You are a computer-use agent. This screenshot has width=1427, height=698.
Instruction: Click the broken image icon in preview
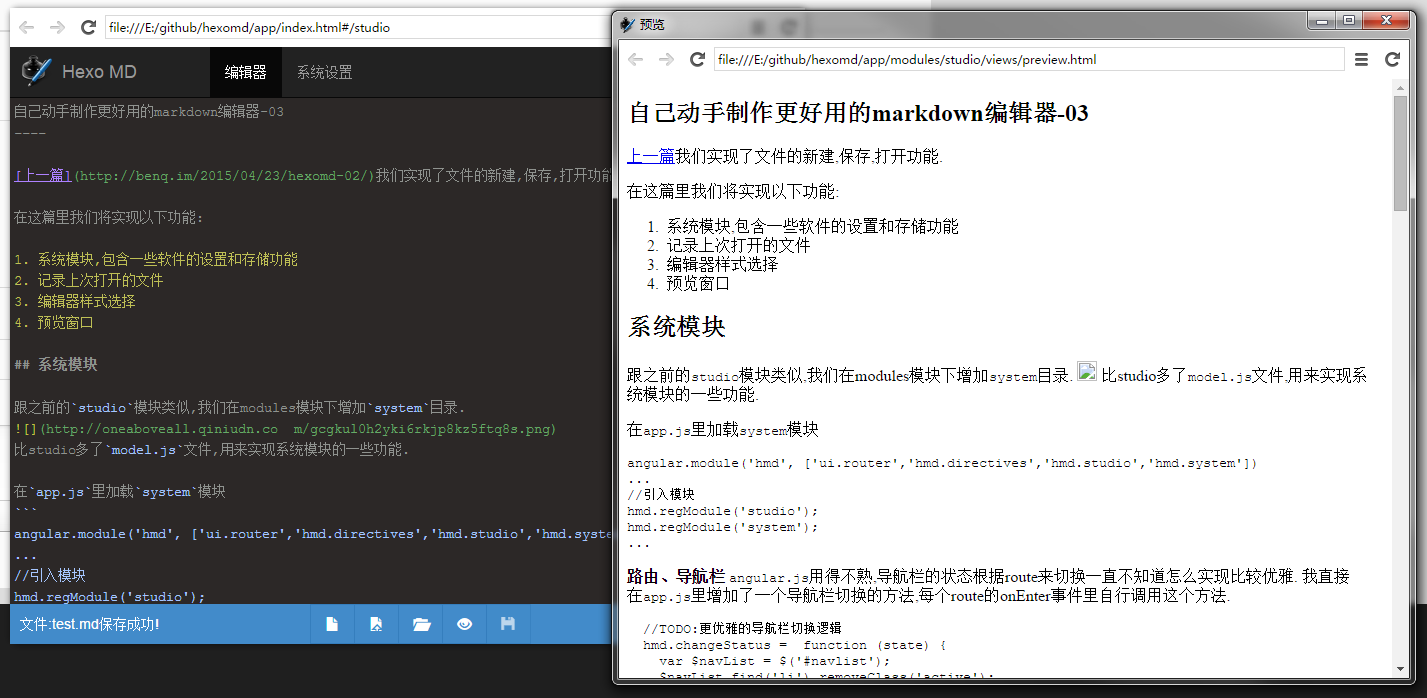[1087, 372]
